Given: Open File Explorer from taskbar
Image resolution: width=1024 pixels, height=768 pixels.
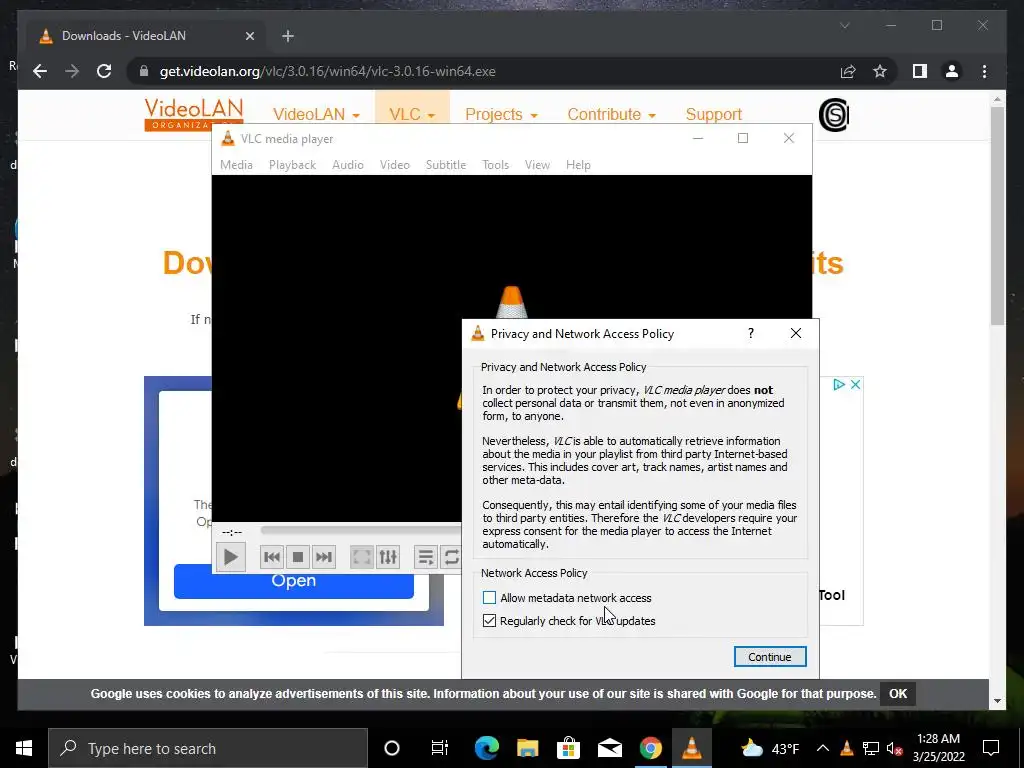Looking at the screenshot, I should coord(528,748).
